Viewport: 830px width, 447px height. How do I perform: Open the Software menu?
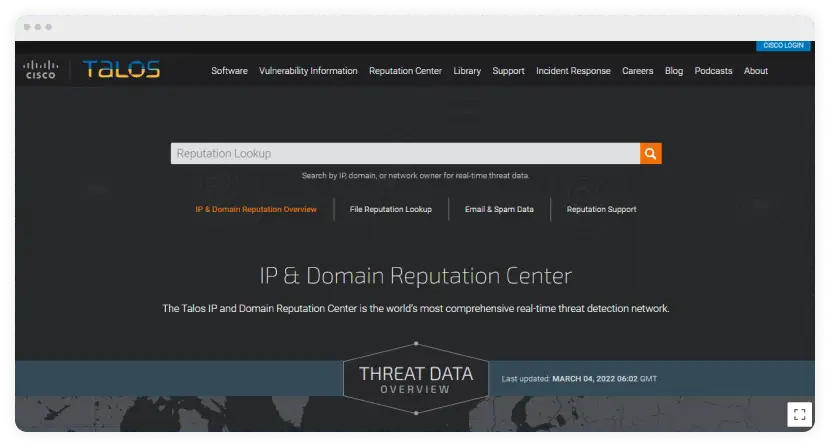pyautogui.click(x=229, y=70)
